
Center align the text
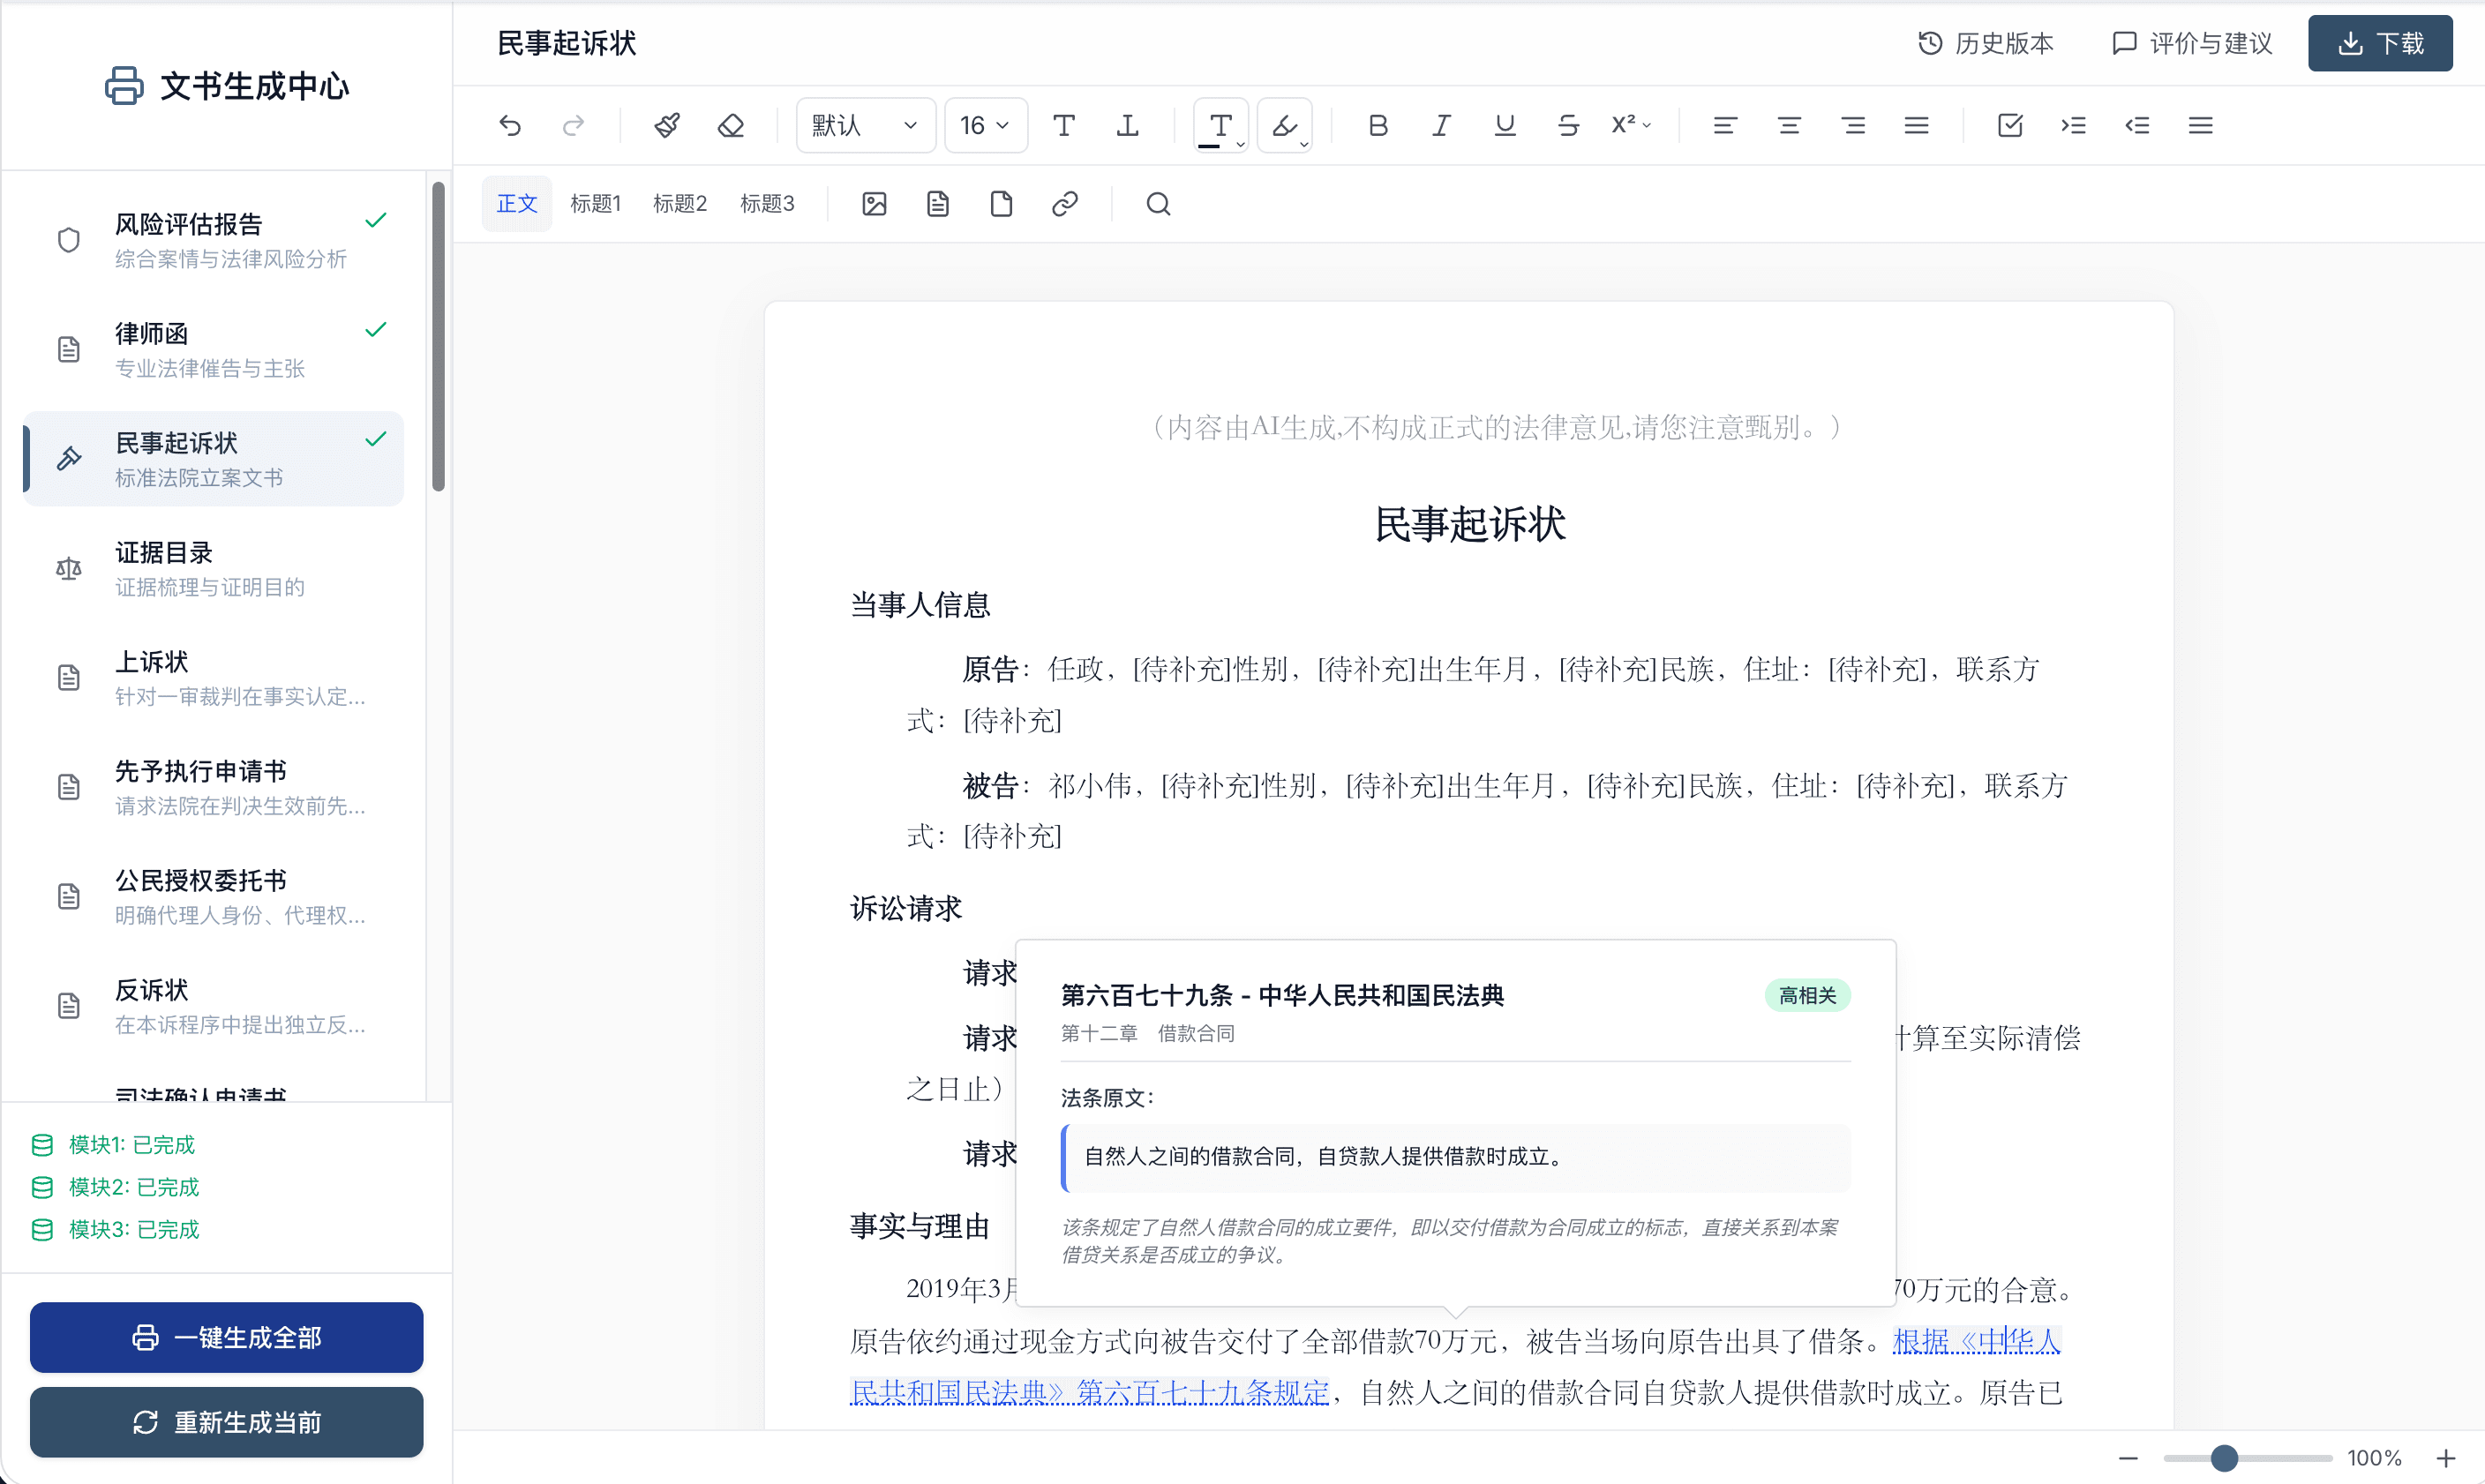(1789, 125)
